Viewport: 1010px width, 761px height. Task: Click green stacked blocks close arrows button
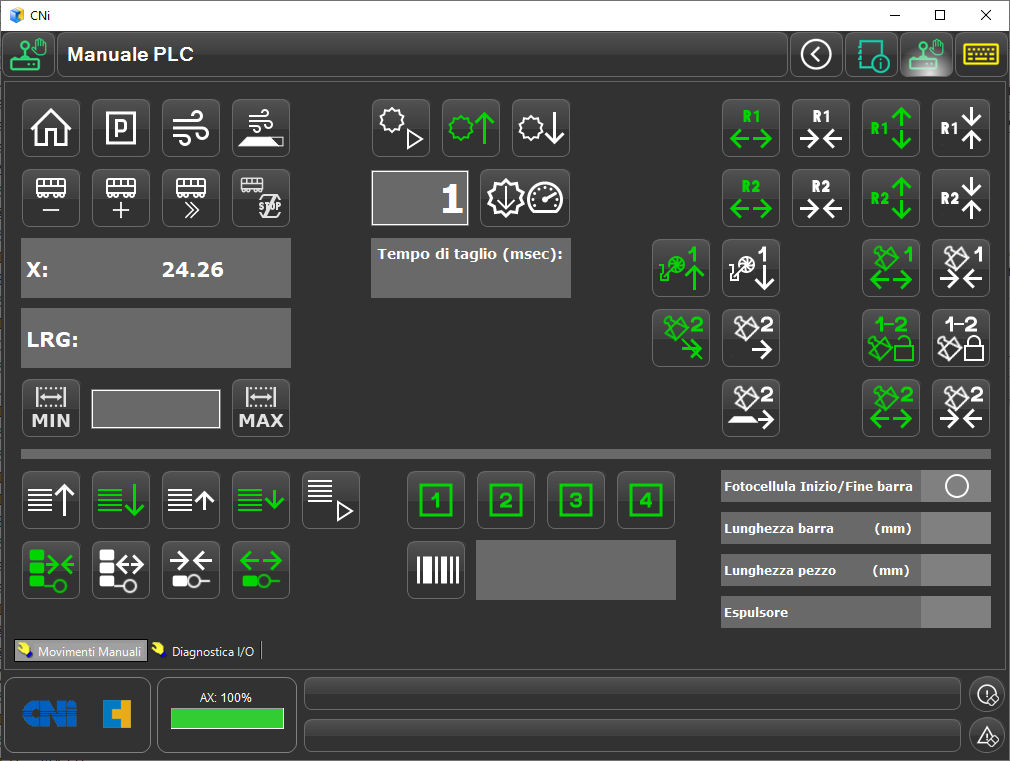(x=51, y=570)
